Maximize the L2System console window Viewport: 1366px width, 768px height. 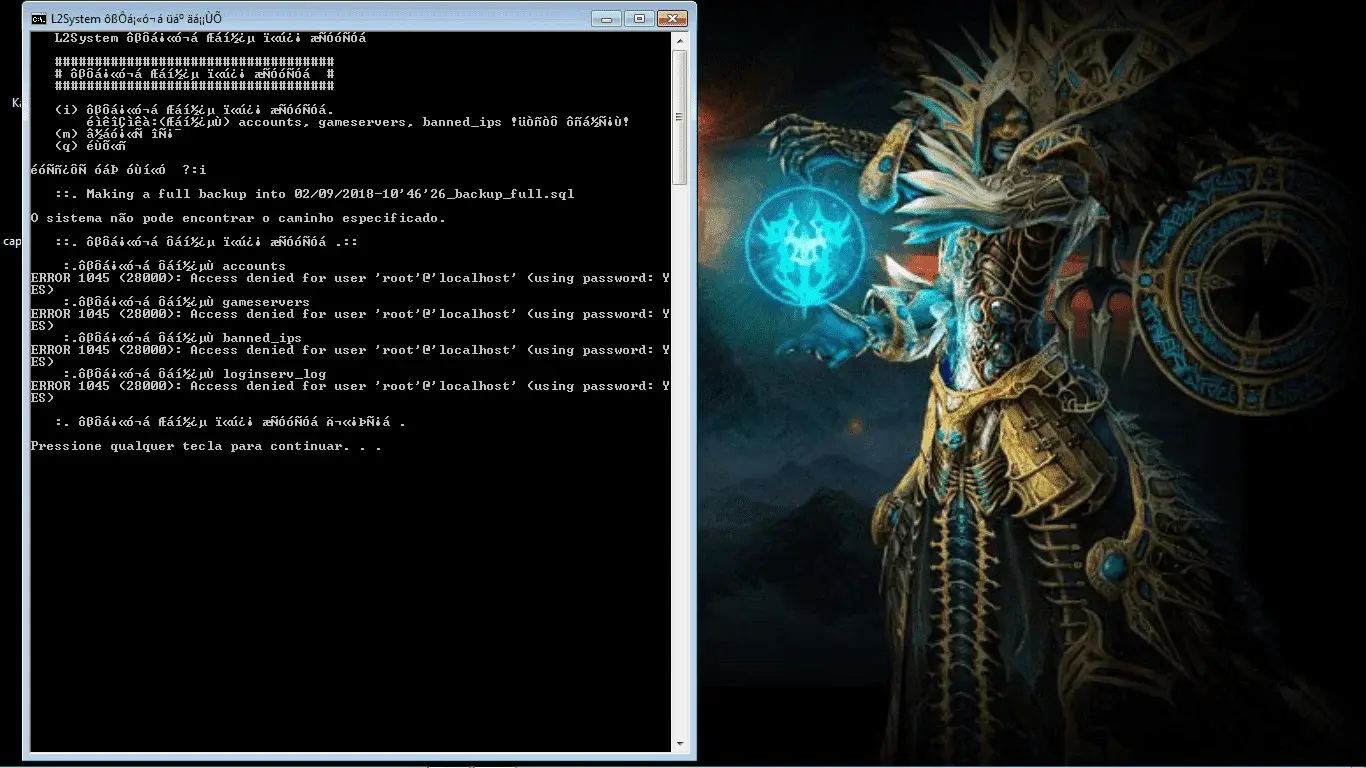(x=639, y=18)
